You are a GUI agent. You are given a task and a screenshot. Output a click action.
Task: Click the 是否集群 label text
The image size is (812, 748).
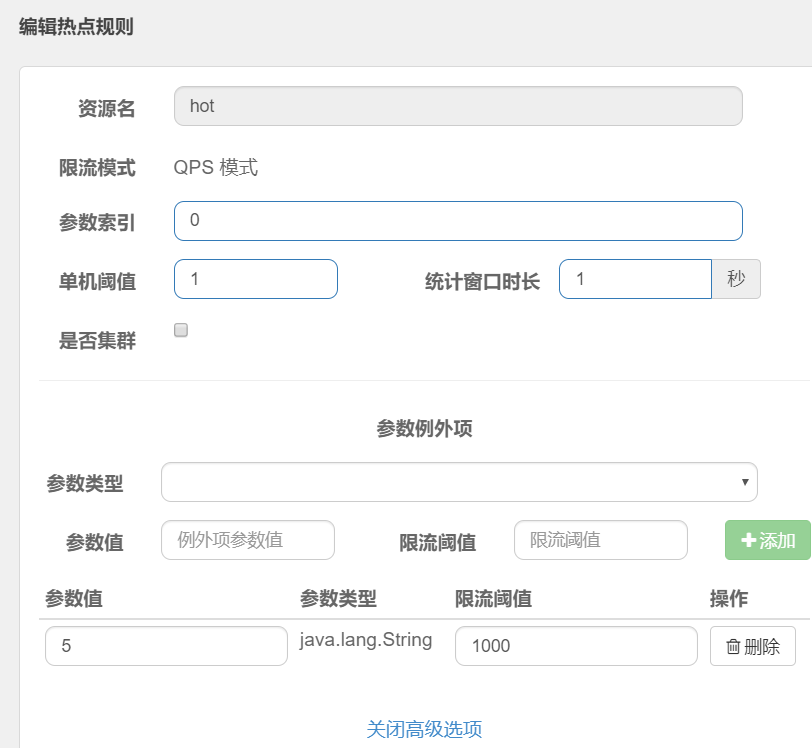(x=97, y=341)
